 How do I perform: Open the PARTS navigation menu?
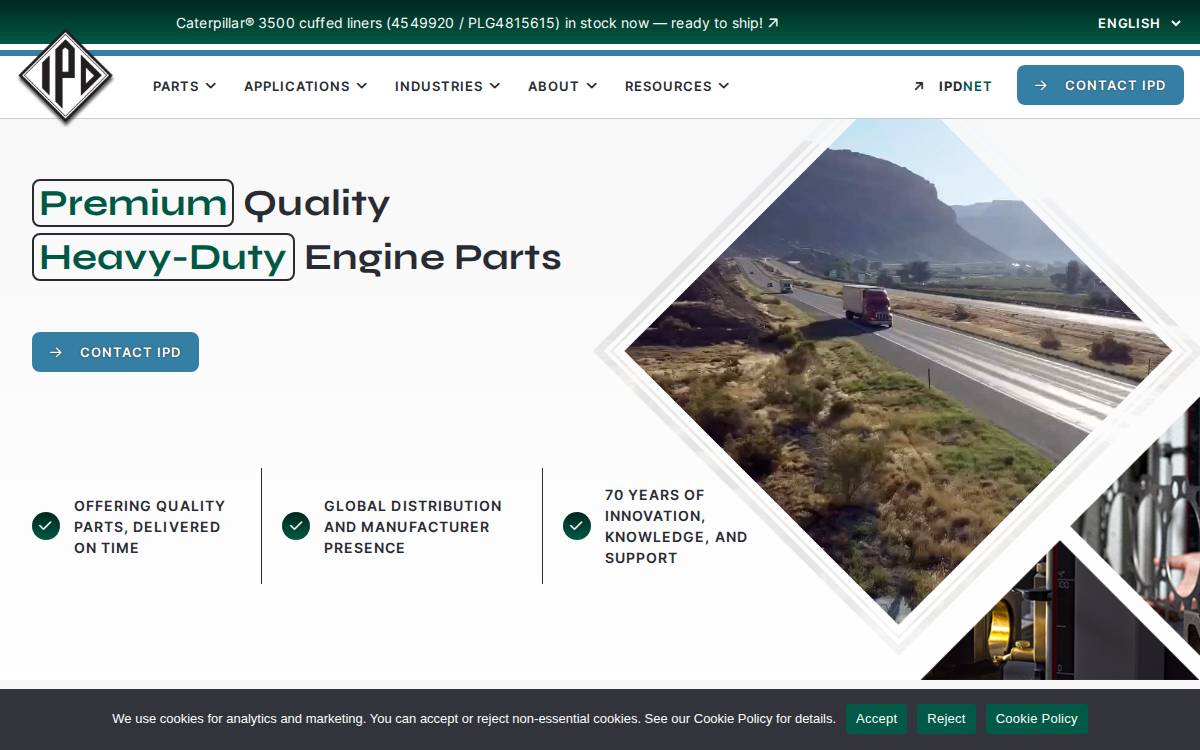click(185, 86)
